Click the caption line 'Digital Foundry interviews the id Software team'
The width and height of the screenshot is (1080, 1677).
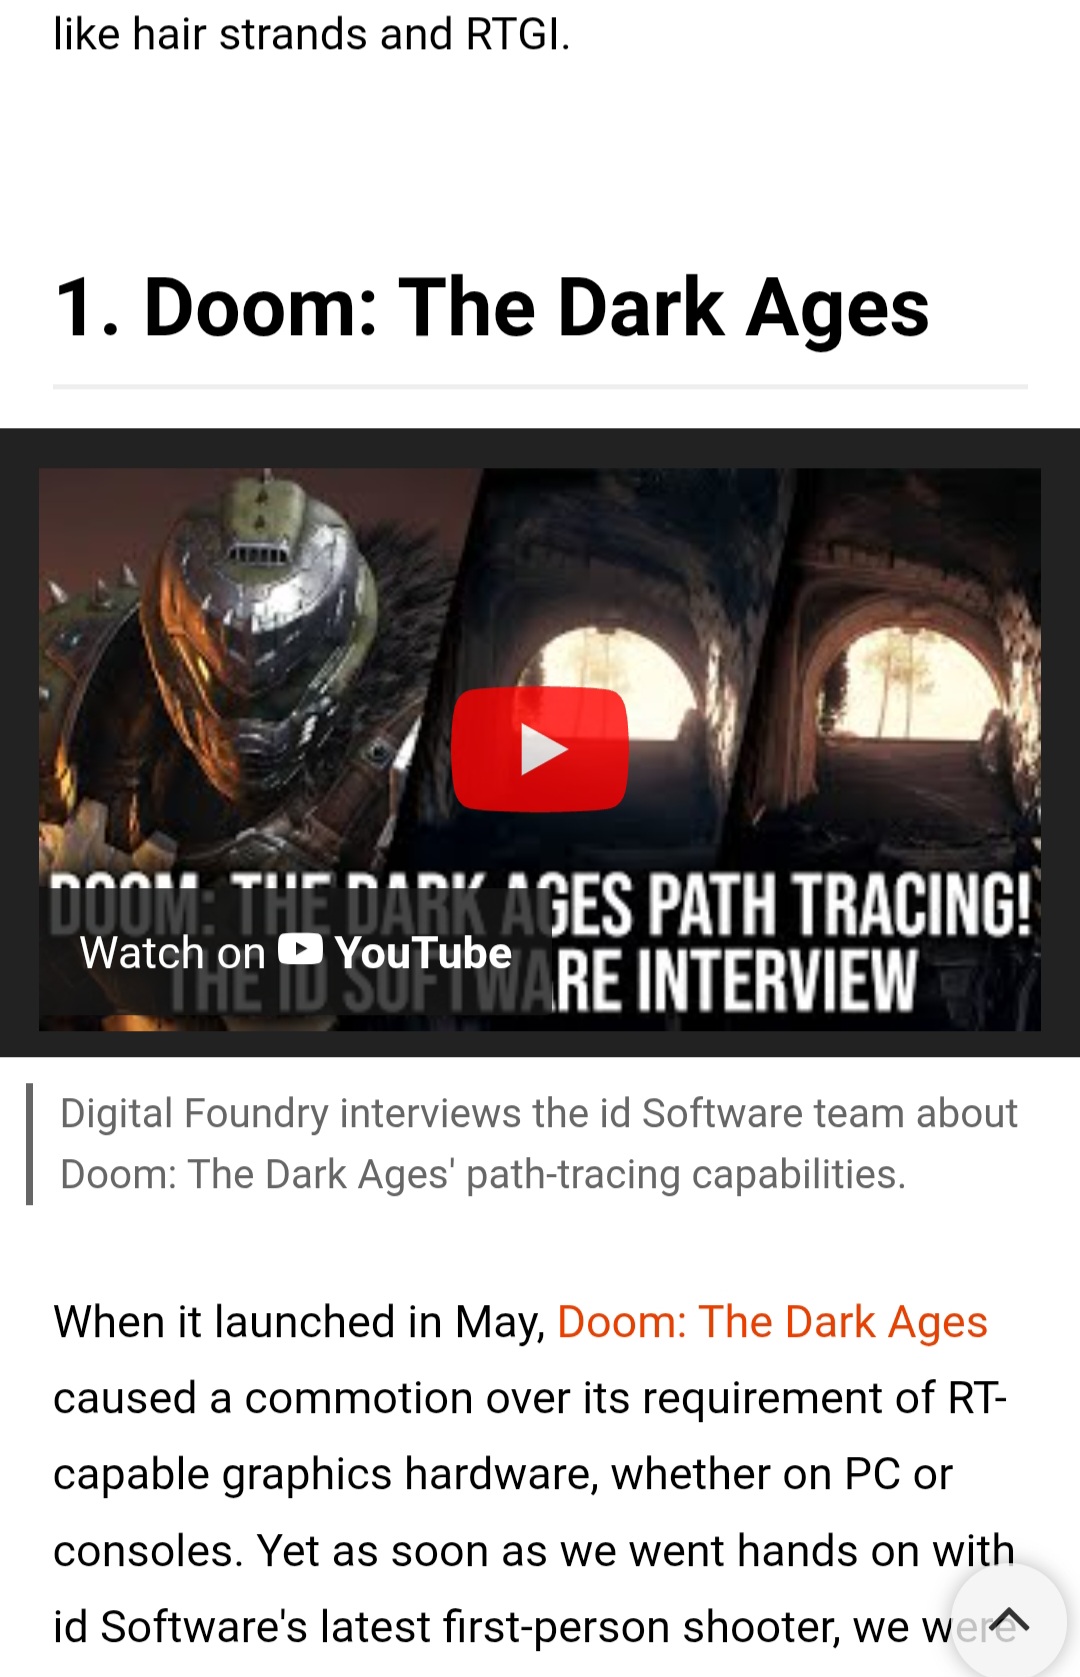point(538,1113)
